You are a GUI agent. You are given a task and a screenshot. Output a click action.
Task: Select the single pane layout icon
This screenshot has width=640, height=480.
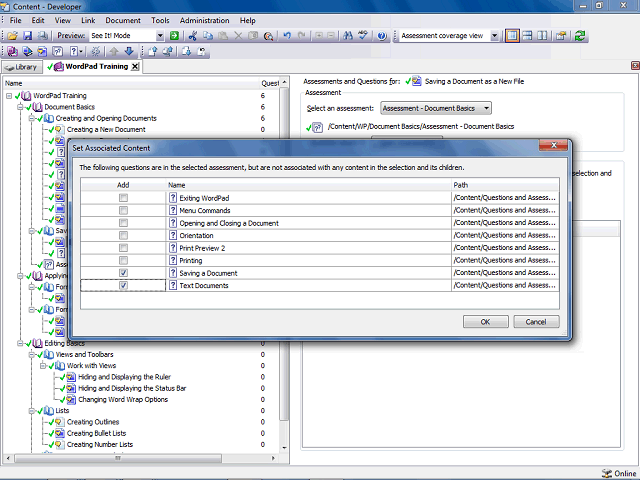point(512,36)
